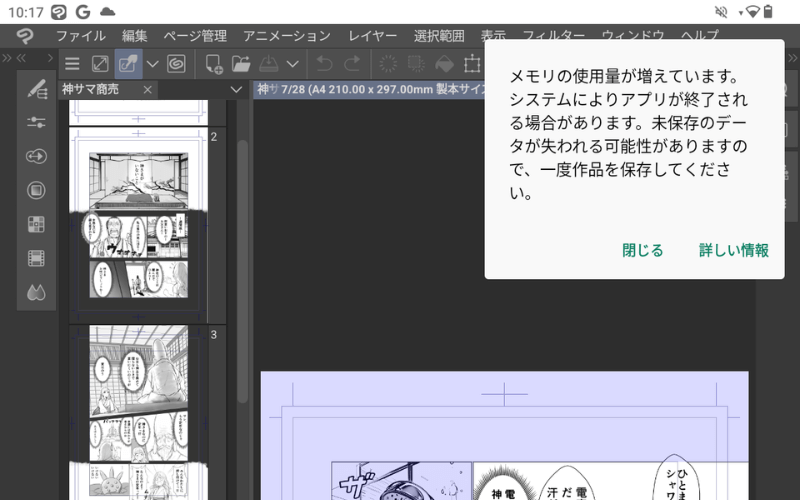Click the page manager vertical scrollbar

(243, 270)
